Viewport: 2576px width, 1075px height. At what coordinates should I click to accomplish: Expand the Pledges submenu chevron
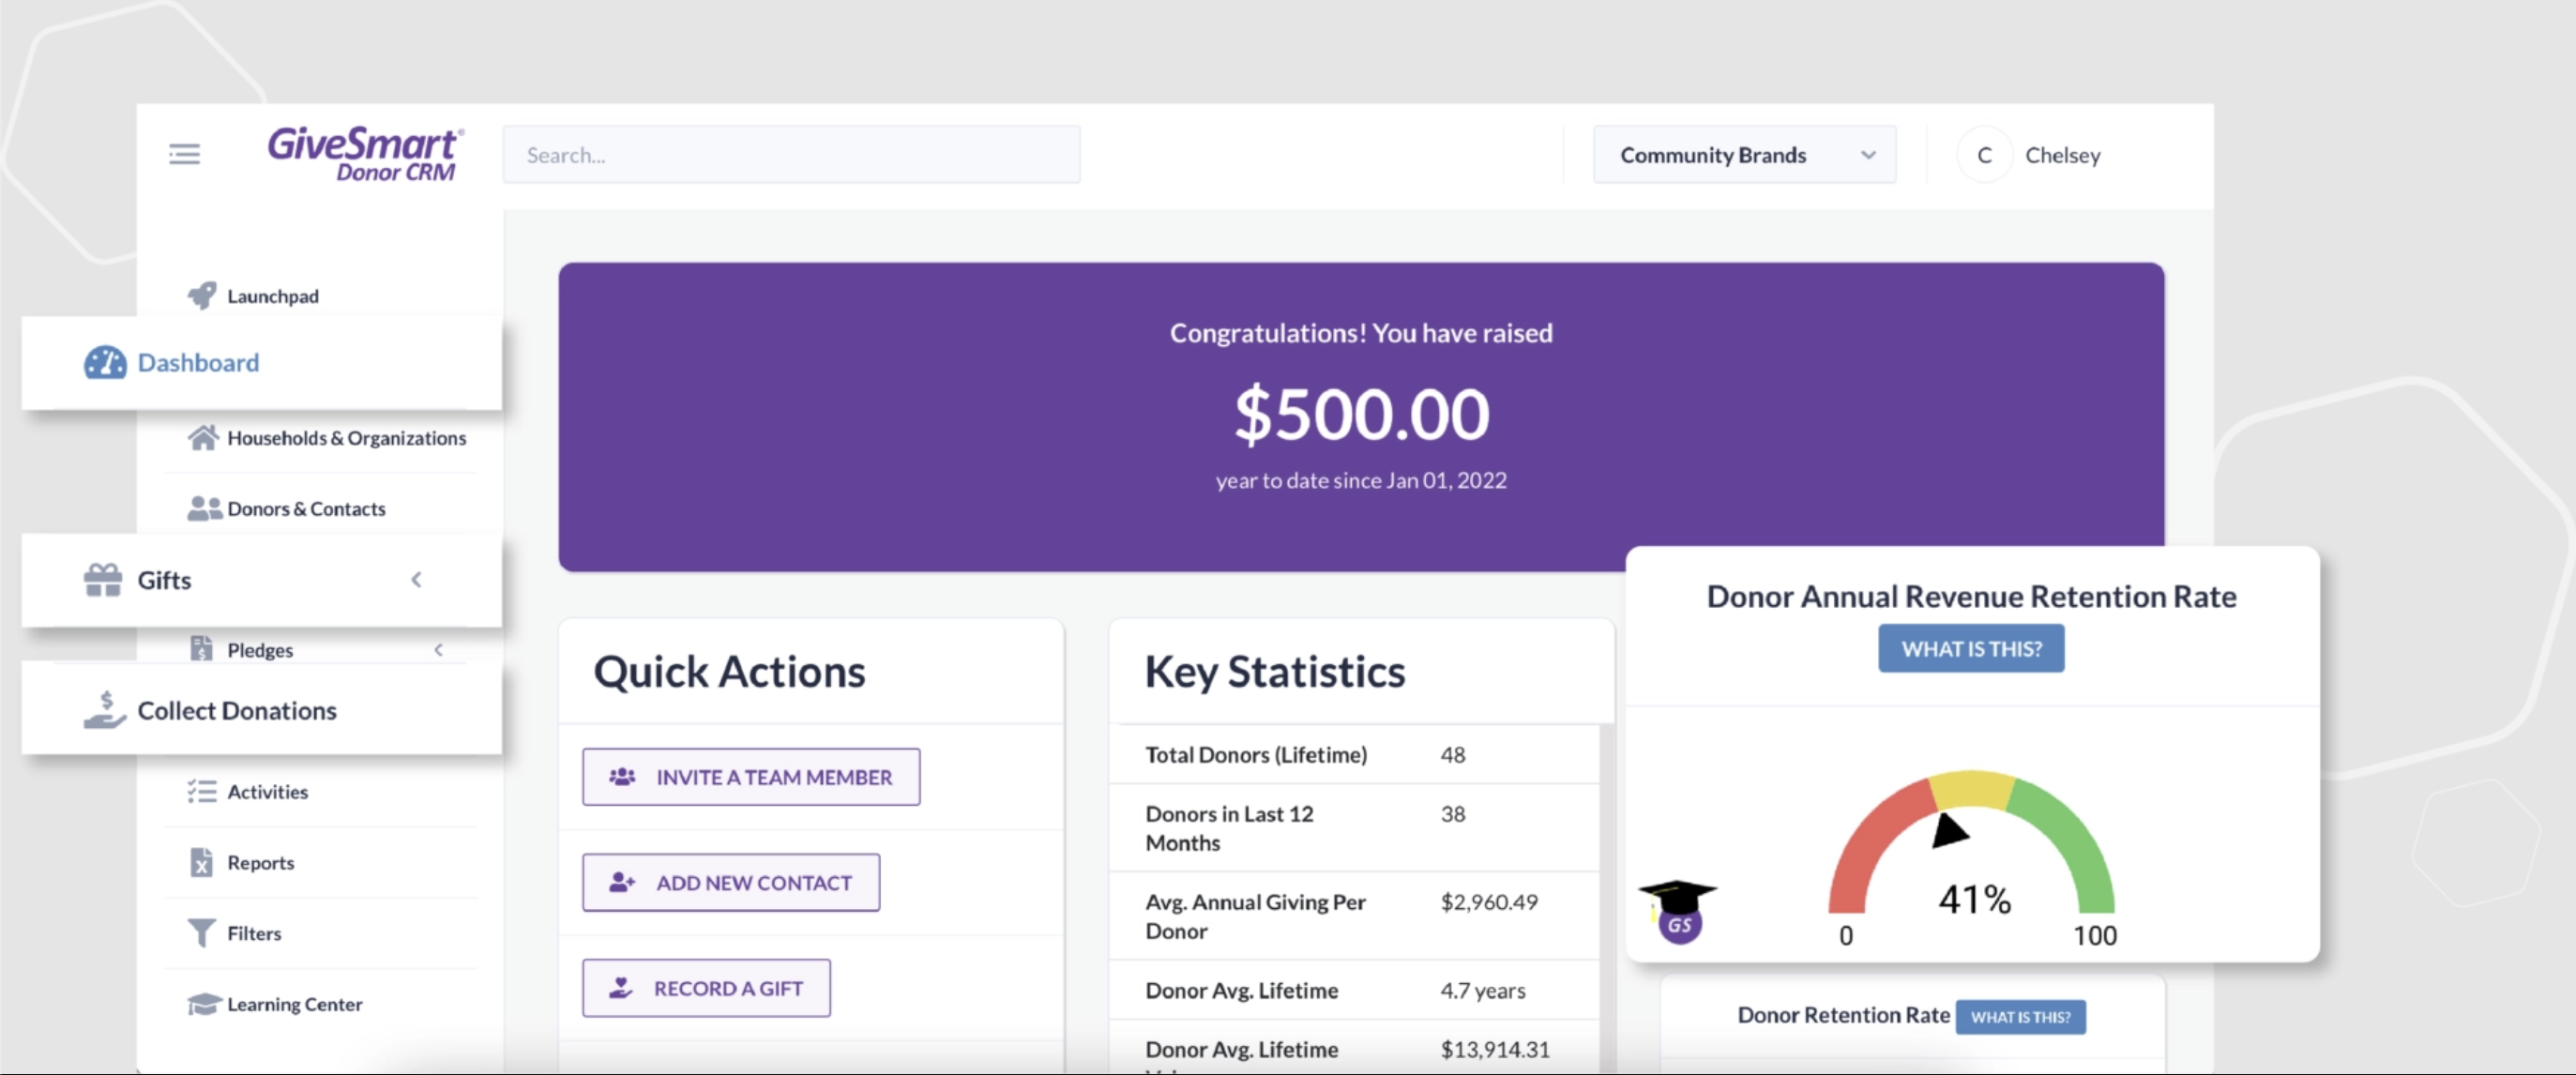click(x=438, y=650)
